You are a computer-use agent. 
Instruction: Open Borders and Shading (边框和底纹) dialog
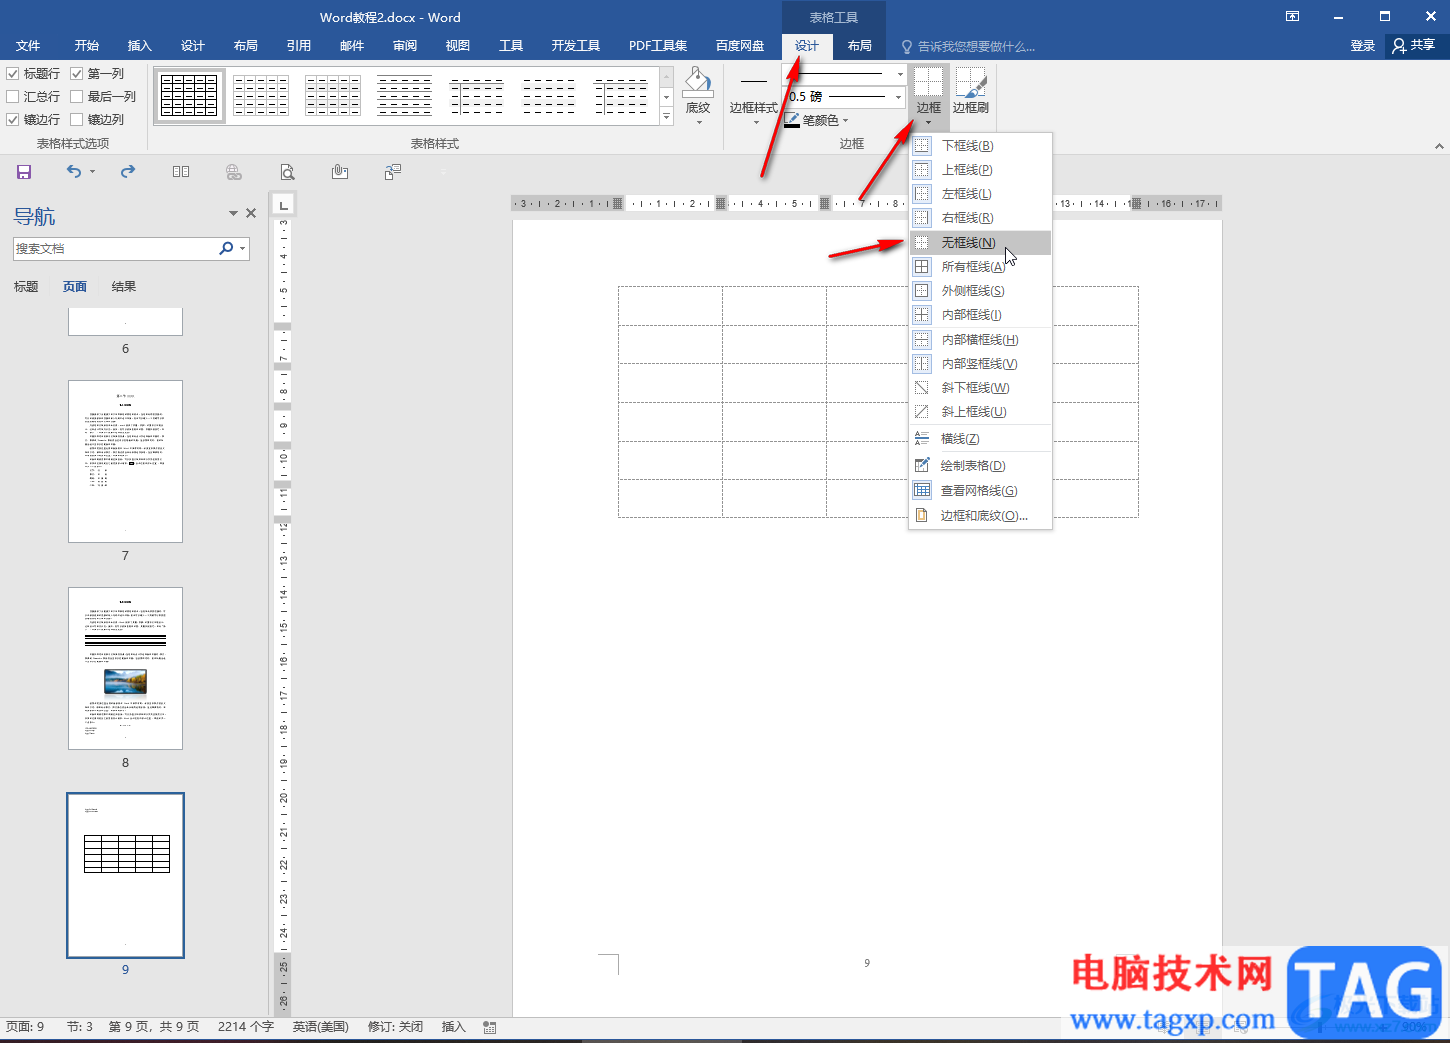click(980, 516)
